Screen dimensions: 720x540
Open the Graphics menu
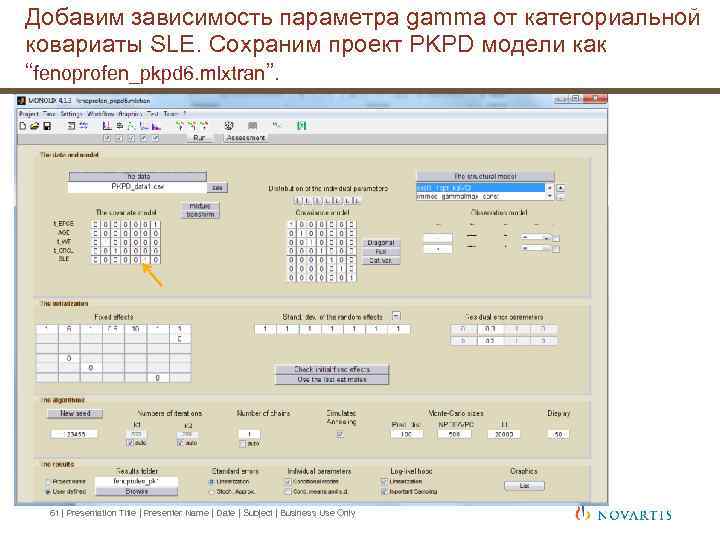(131, 113)
